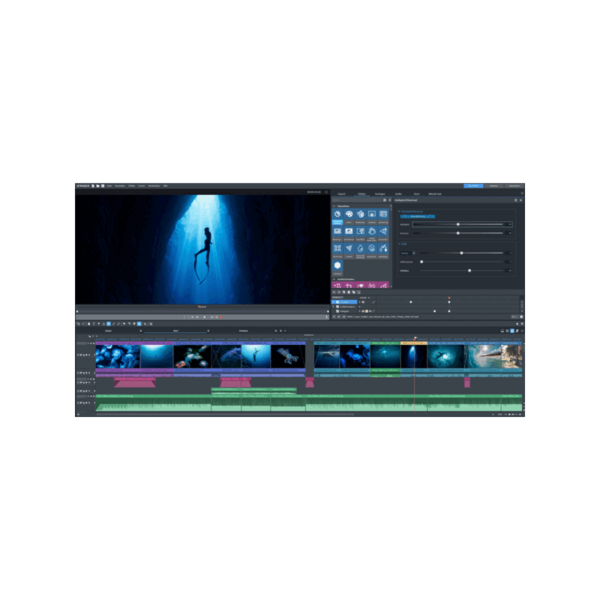
Task: Expand the second keyframe tree row
Action: (x=334, y=307)
